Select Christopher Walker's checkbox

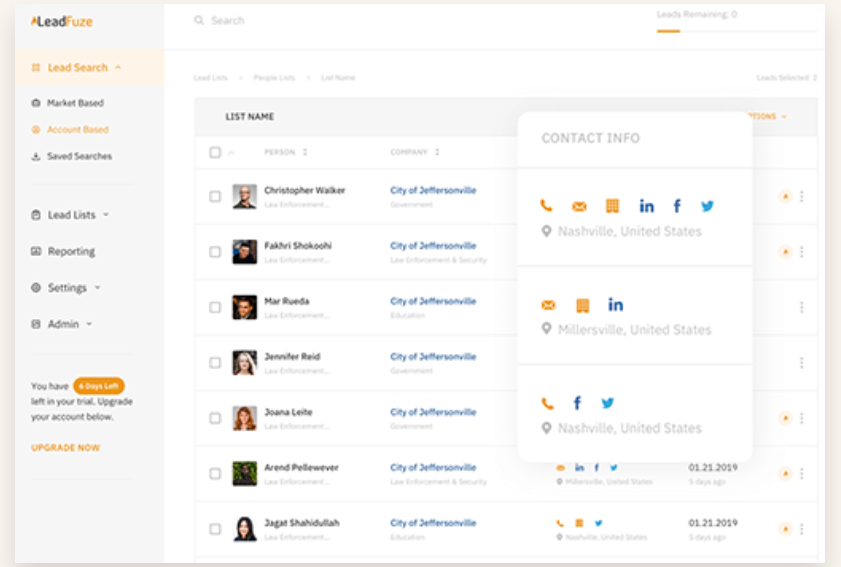(215, 196)
